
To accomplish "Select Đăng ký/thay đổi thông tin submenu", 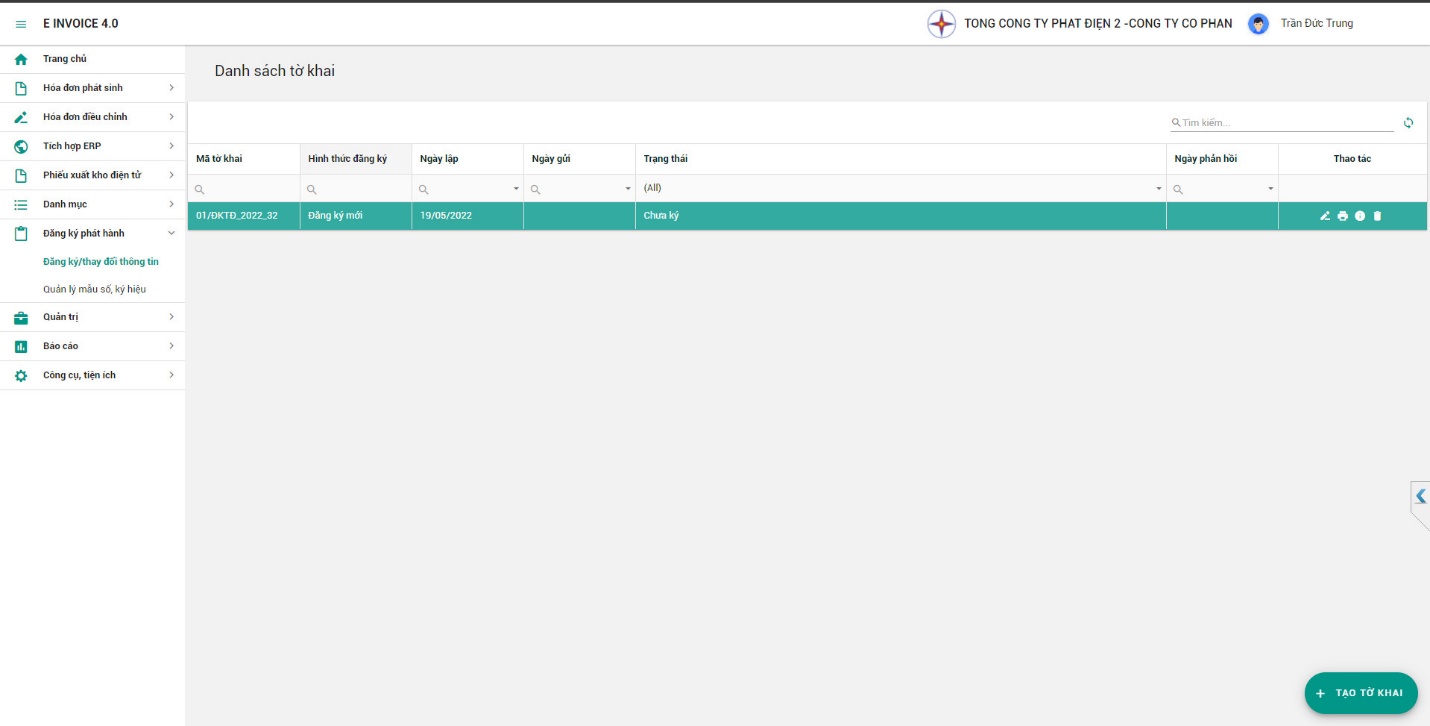I will pos(101,262).
